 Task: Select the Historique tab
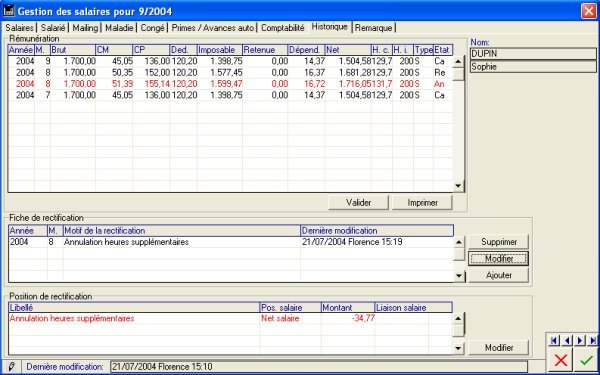pos(329,27)
